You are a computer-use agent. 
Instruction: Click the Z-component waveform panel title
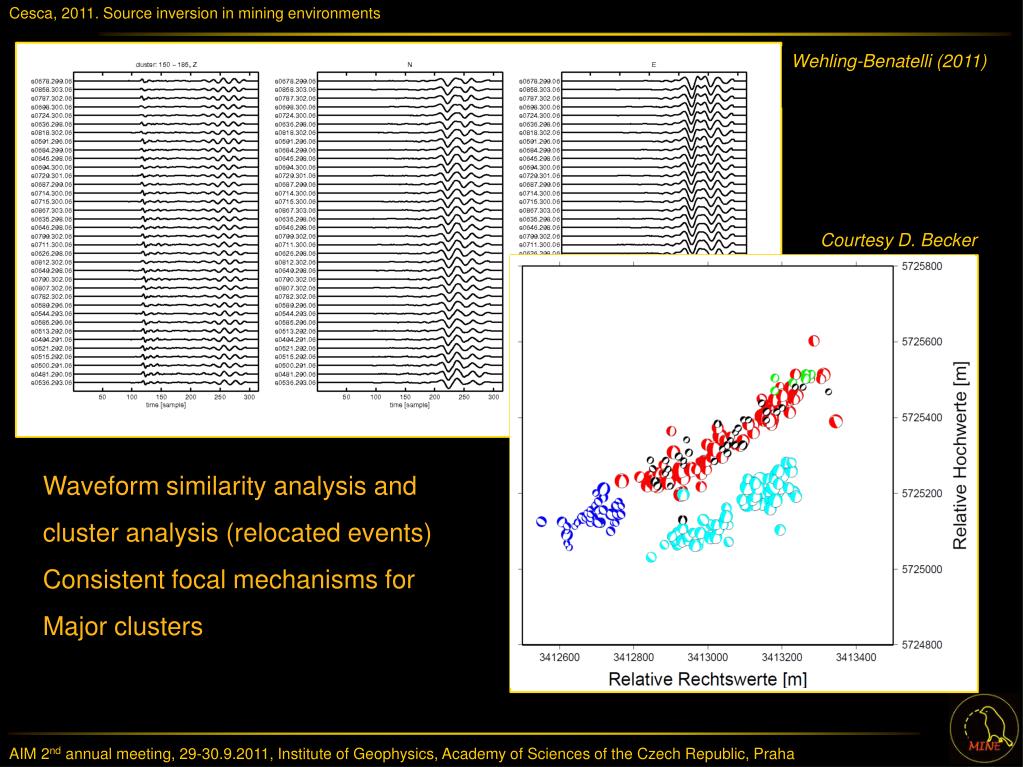click(166, 65)
